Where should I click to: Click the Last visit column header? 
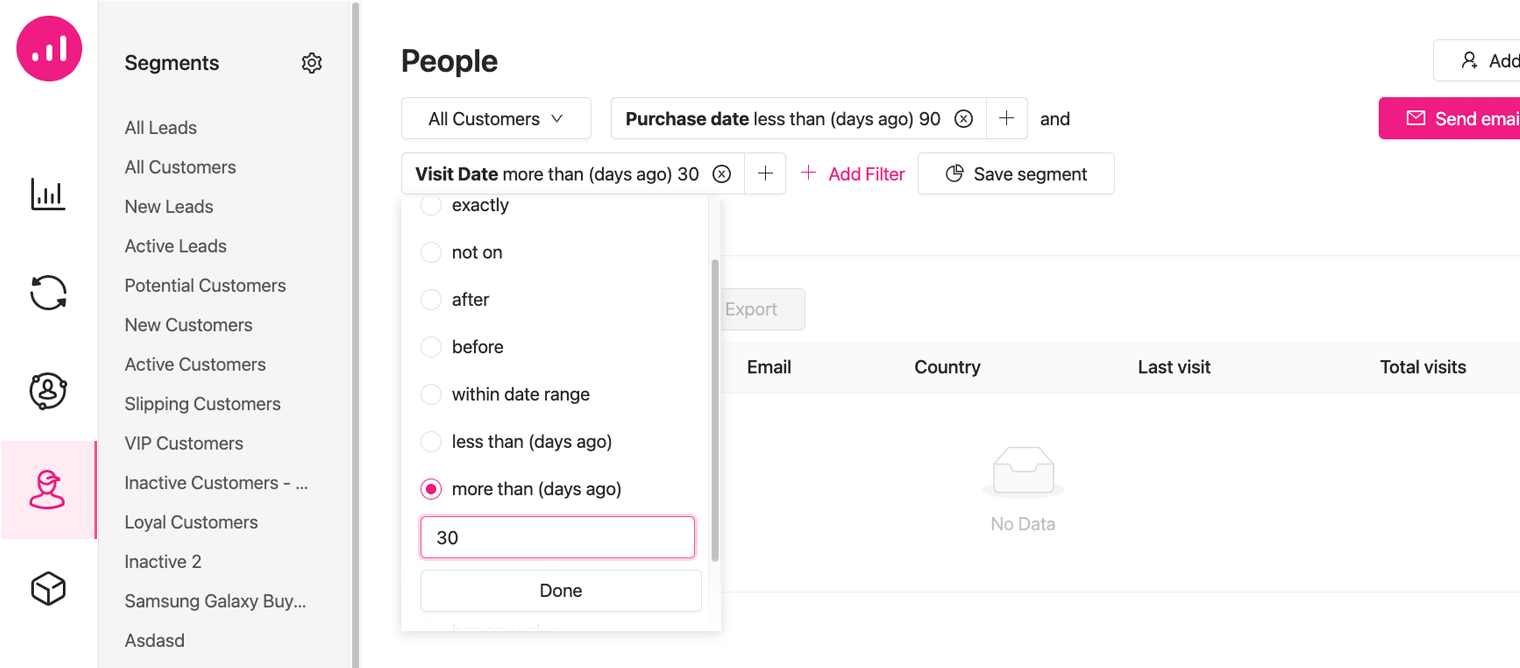pos(1174,367)
